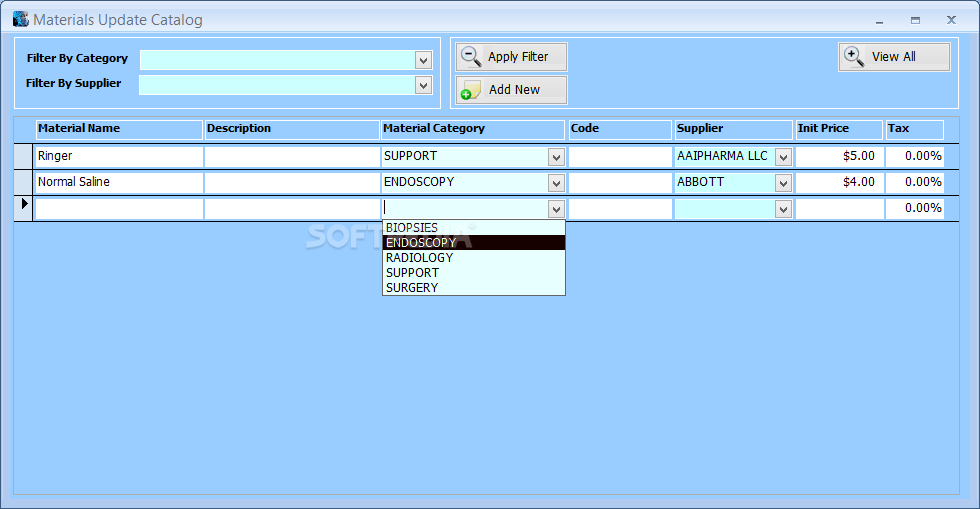980x509 pixels.
Task: Click the Material Category text box in new row
Action: click(465, 208)
